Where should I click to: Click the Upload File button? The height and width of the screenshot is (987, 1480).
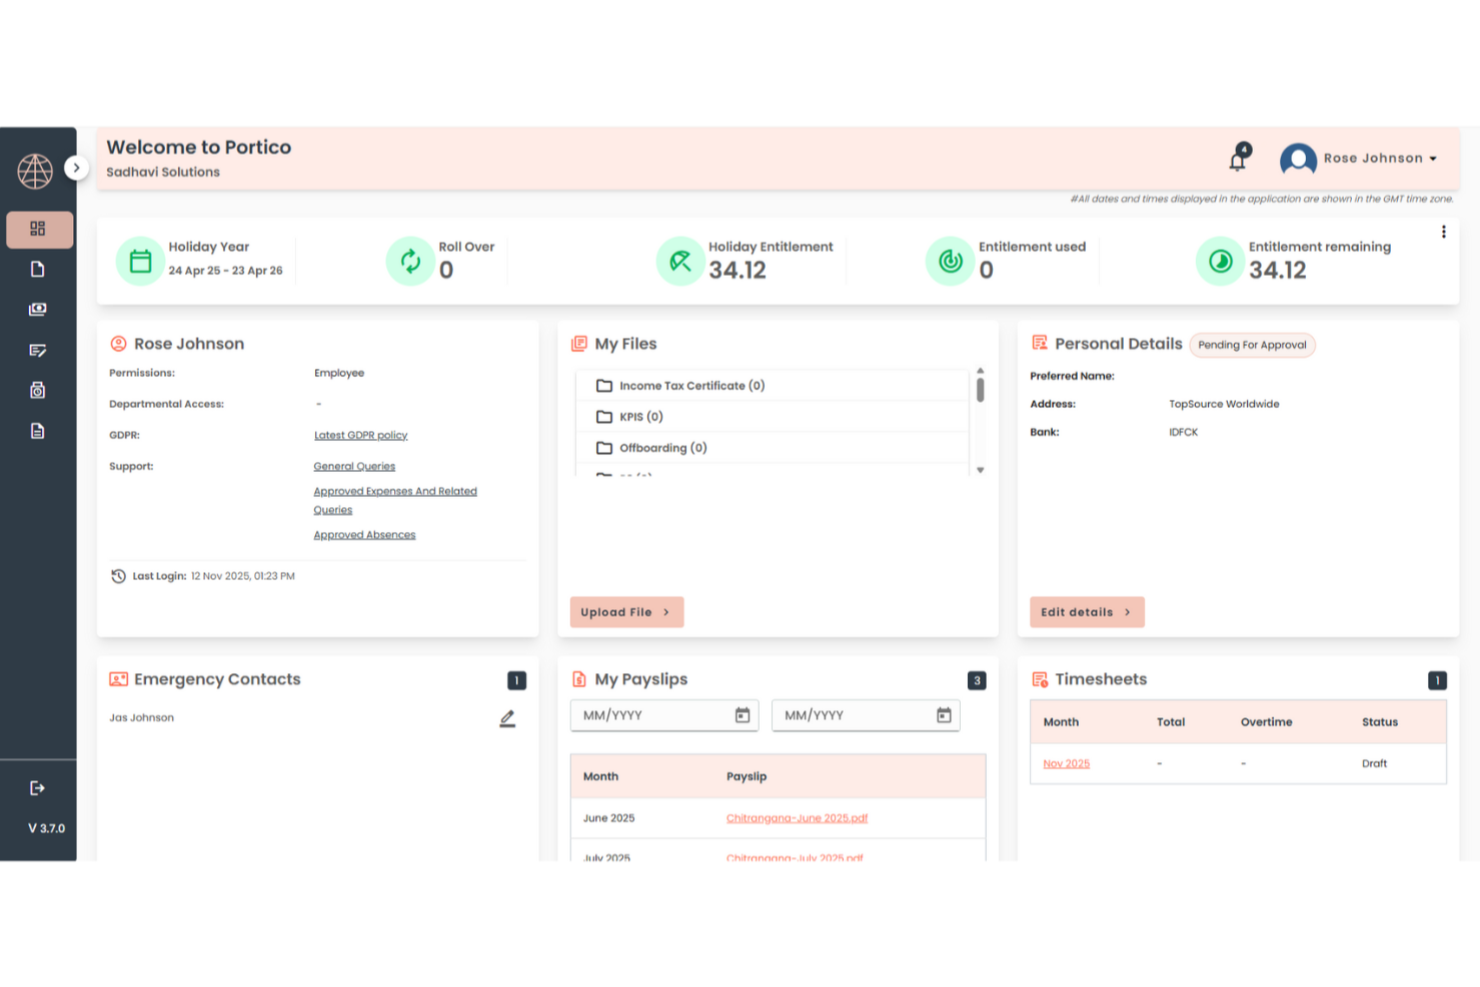coord(626,611)
